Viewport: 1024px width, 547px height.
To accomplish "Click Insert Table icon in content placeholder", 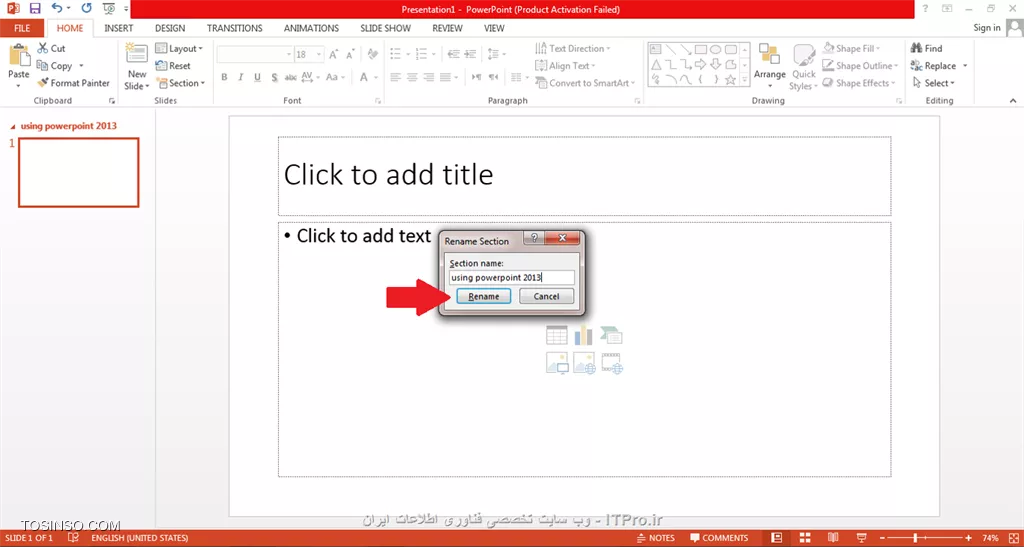I will tap(556, 336).
